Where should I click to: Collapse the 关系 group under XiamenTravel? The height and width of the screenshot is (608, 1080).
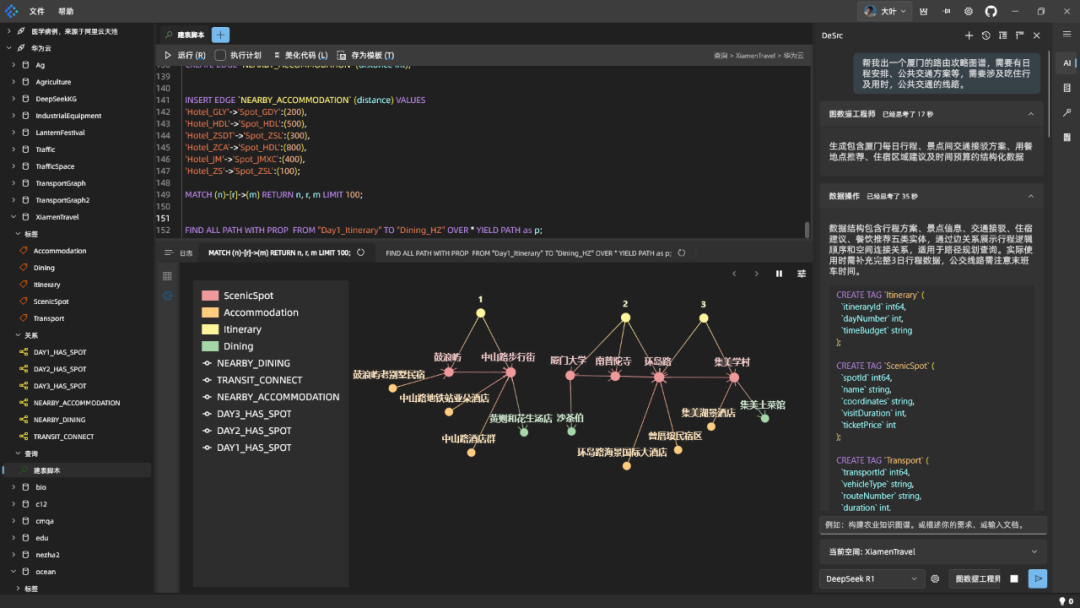18,335
